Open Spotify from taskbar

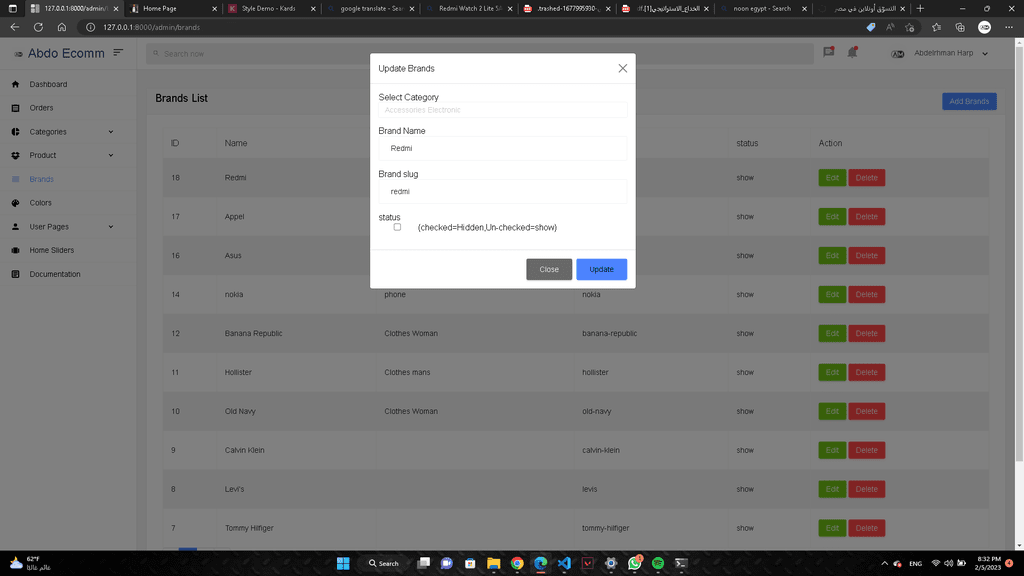[x=658, y=563]
